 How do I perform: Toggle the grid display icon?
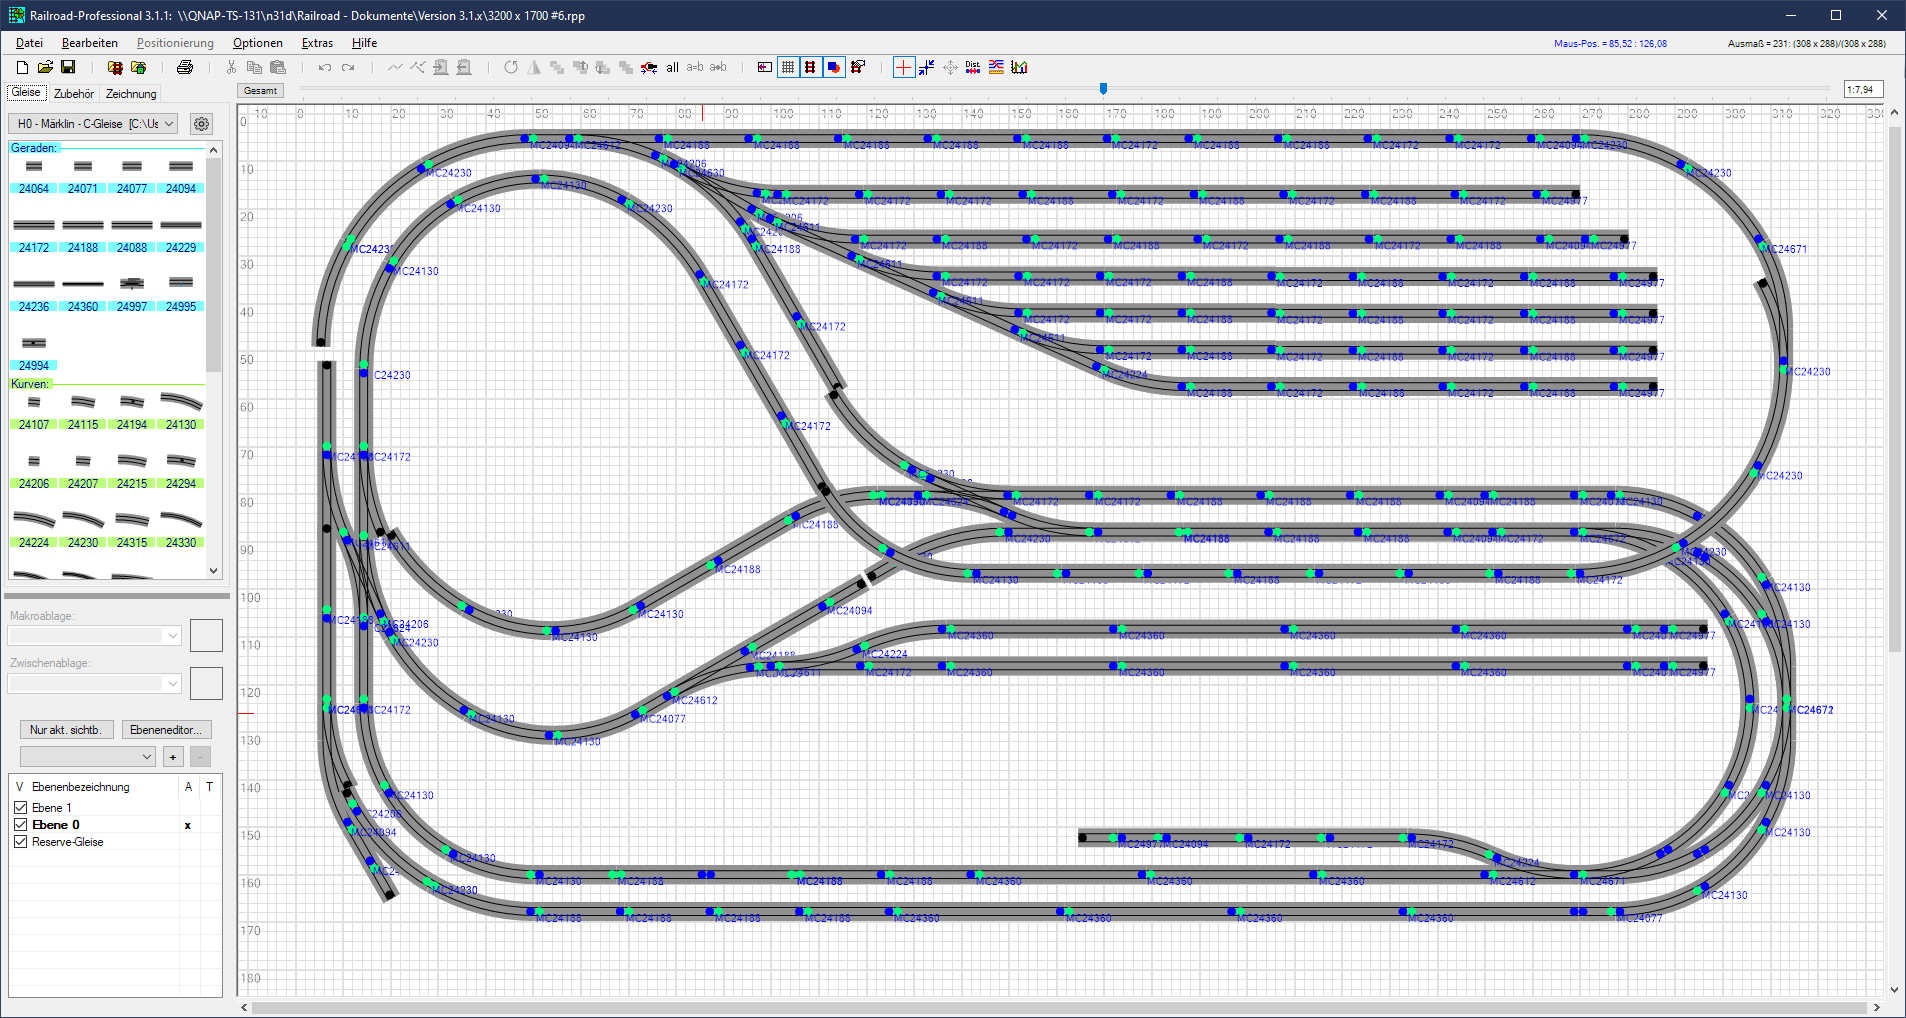[788, 67]
